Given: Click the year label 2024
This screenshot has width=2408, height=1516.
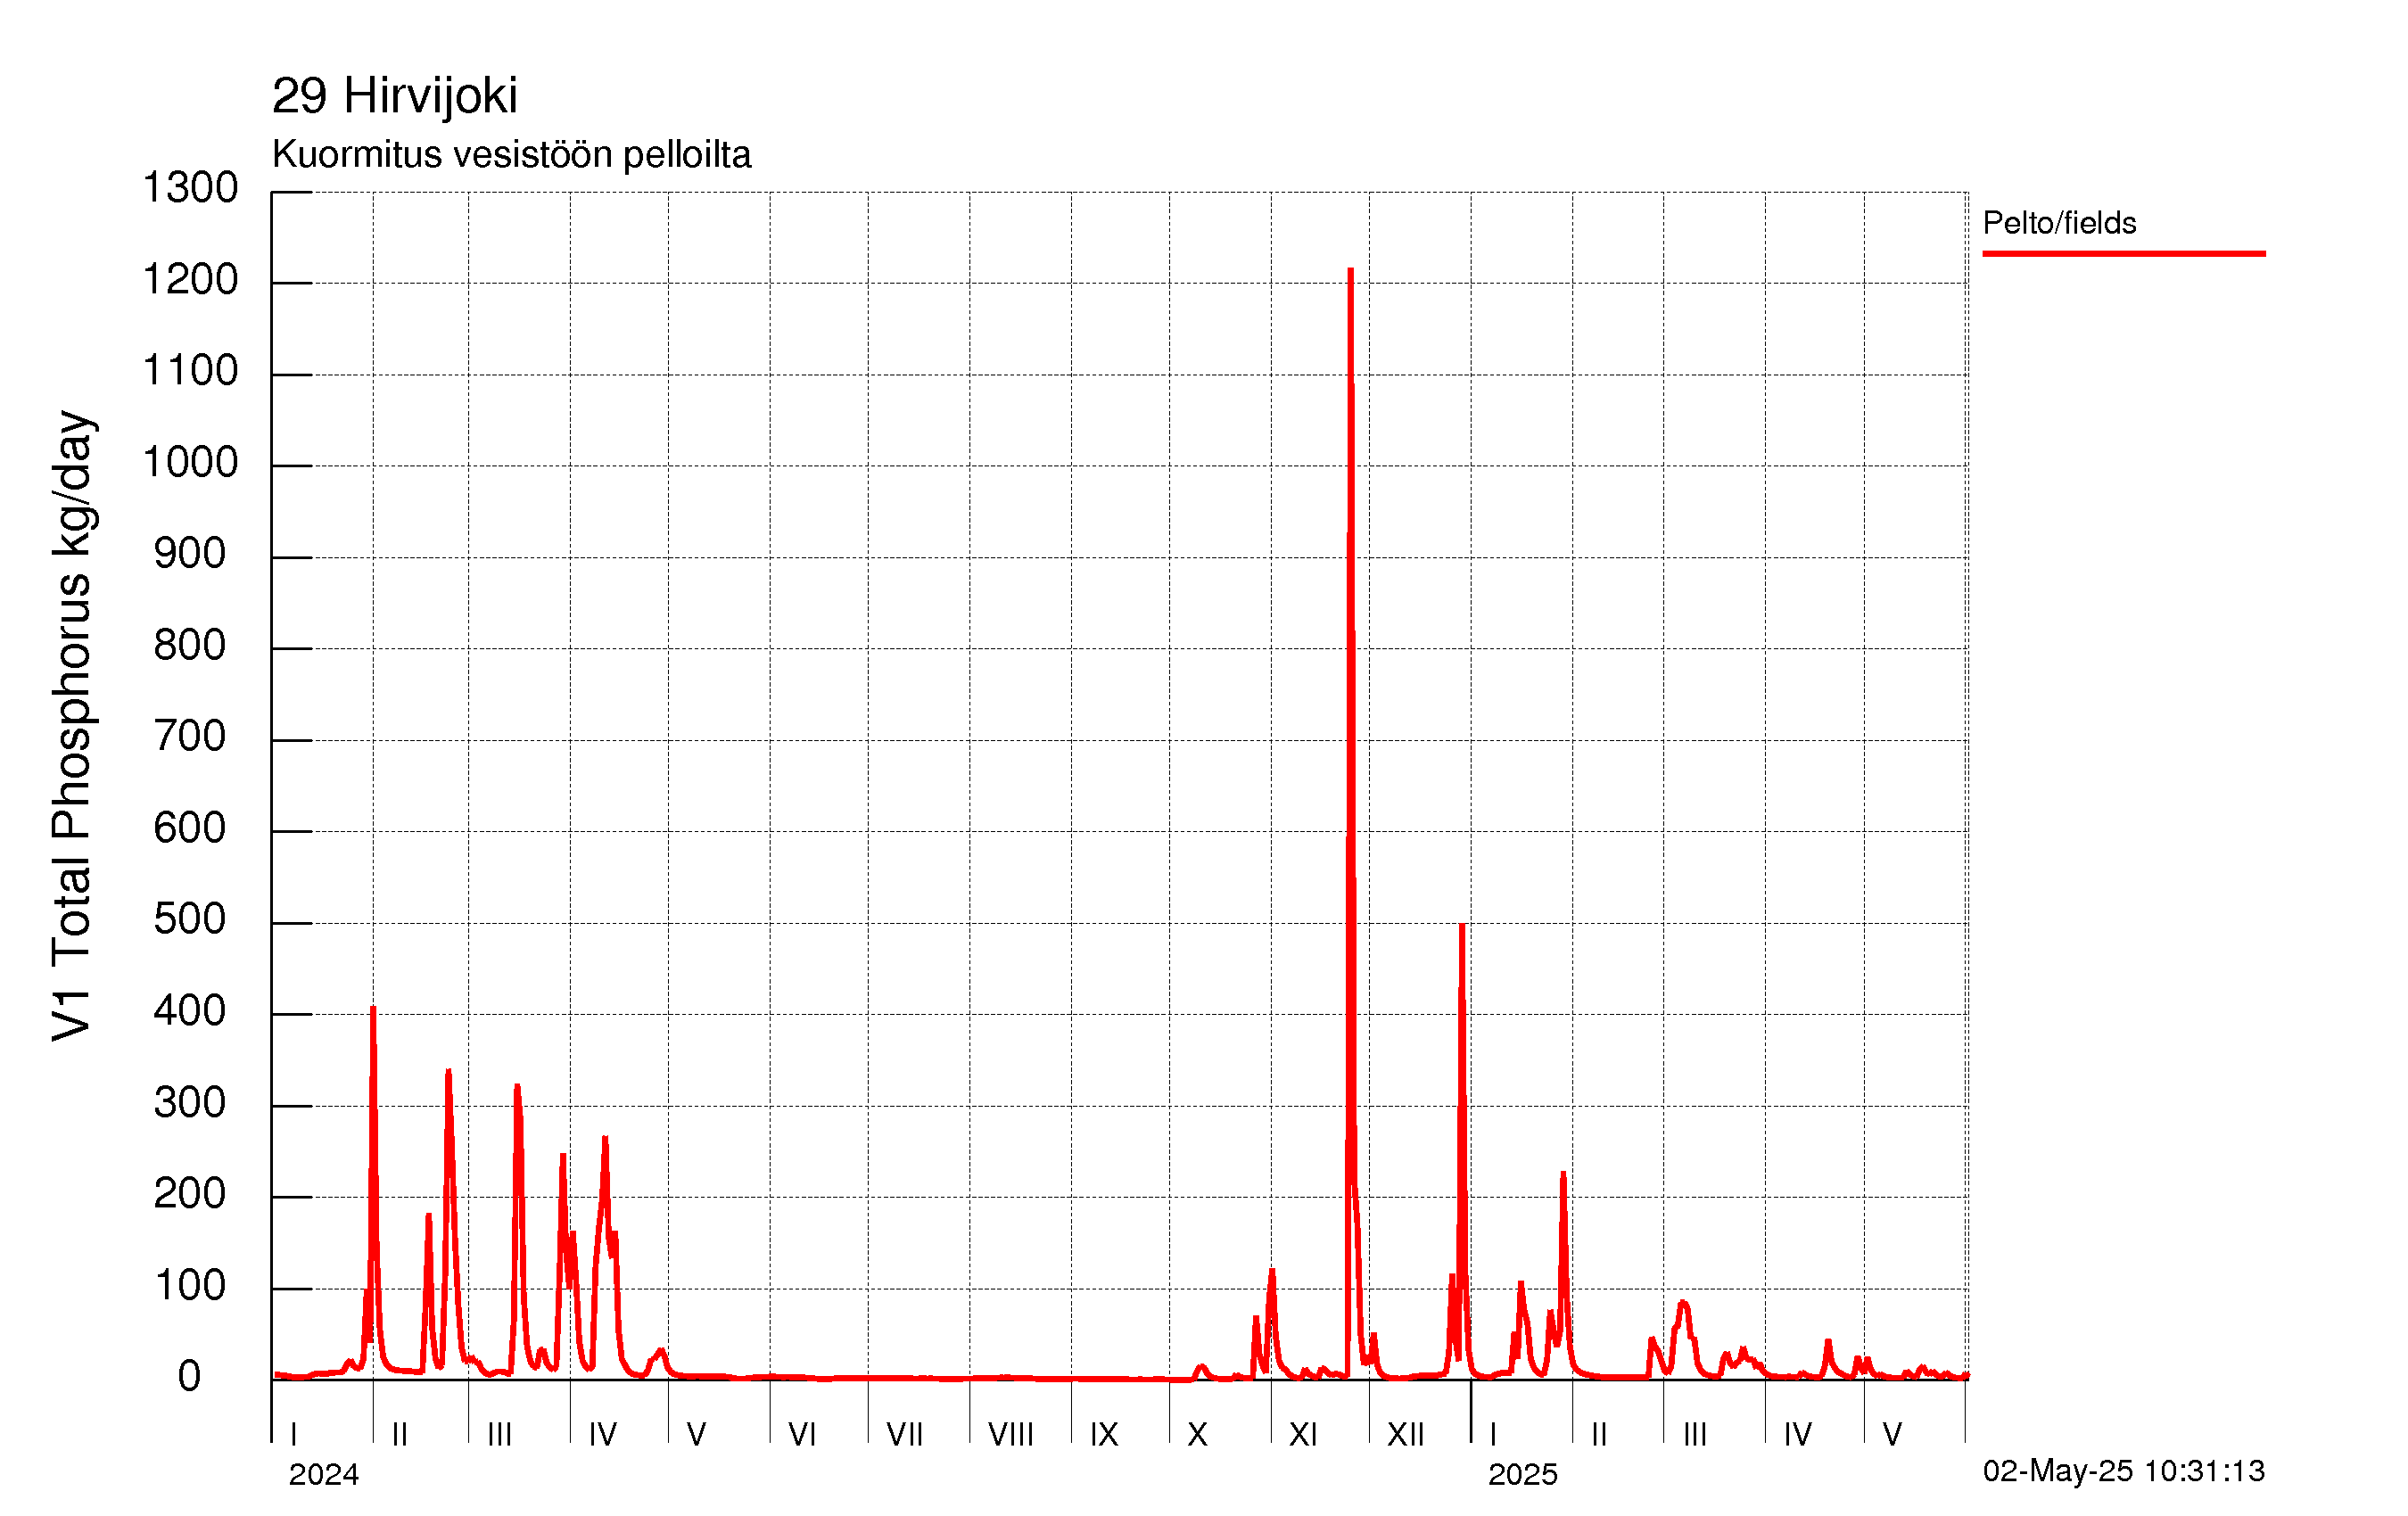Looking at the screenshot, I should coord(323,1474).
